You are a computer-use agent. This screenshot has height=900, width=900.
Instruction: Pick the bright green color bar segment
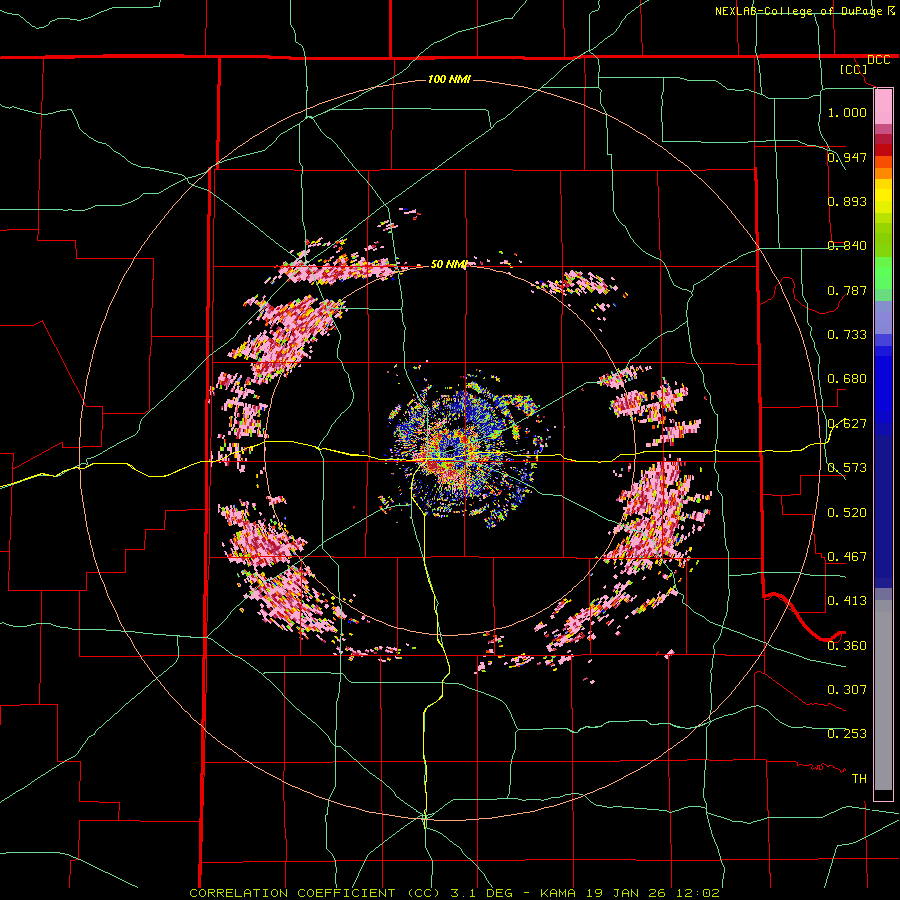point(883,273)
